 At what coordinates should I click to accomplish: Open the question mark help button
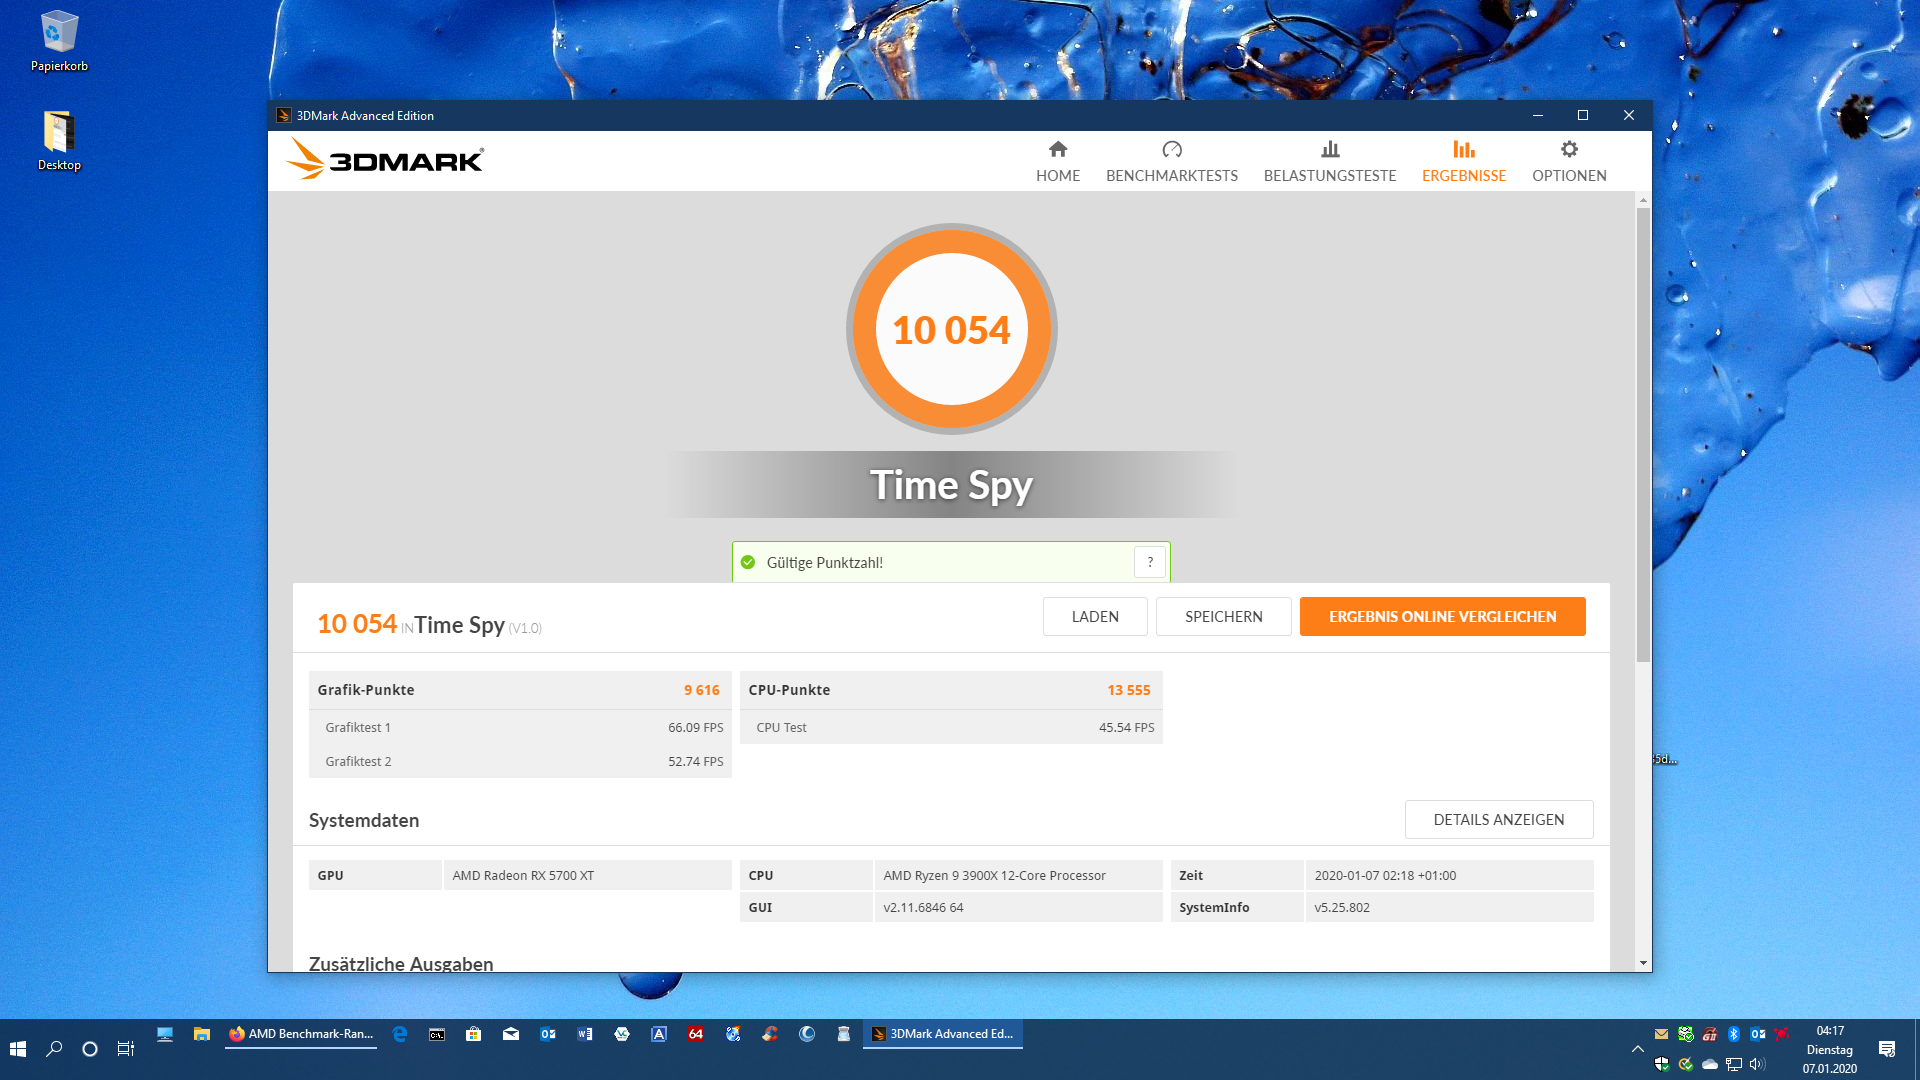pos(1150,562)
